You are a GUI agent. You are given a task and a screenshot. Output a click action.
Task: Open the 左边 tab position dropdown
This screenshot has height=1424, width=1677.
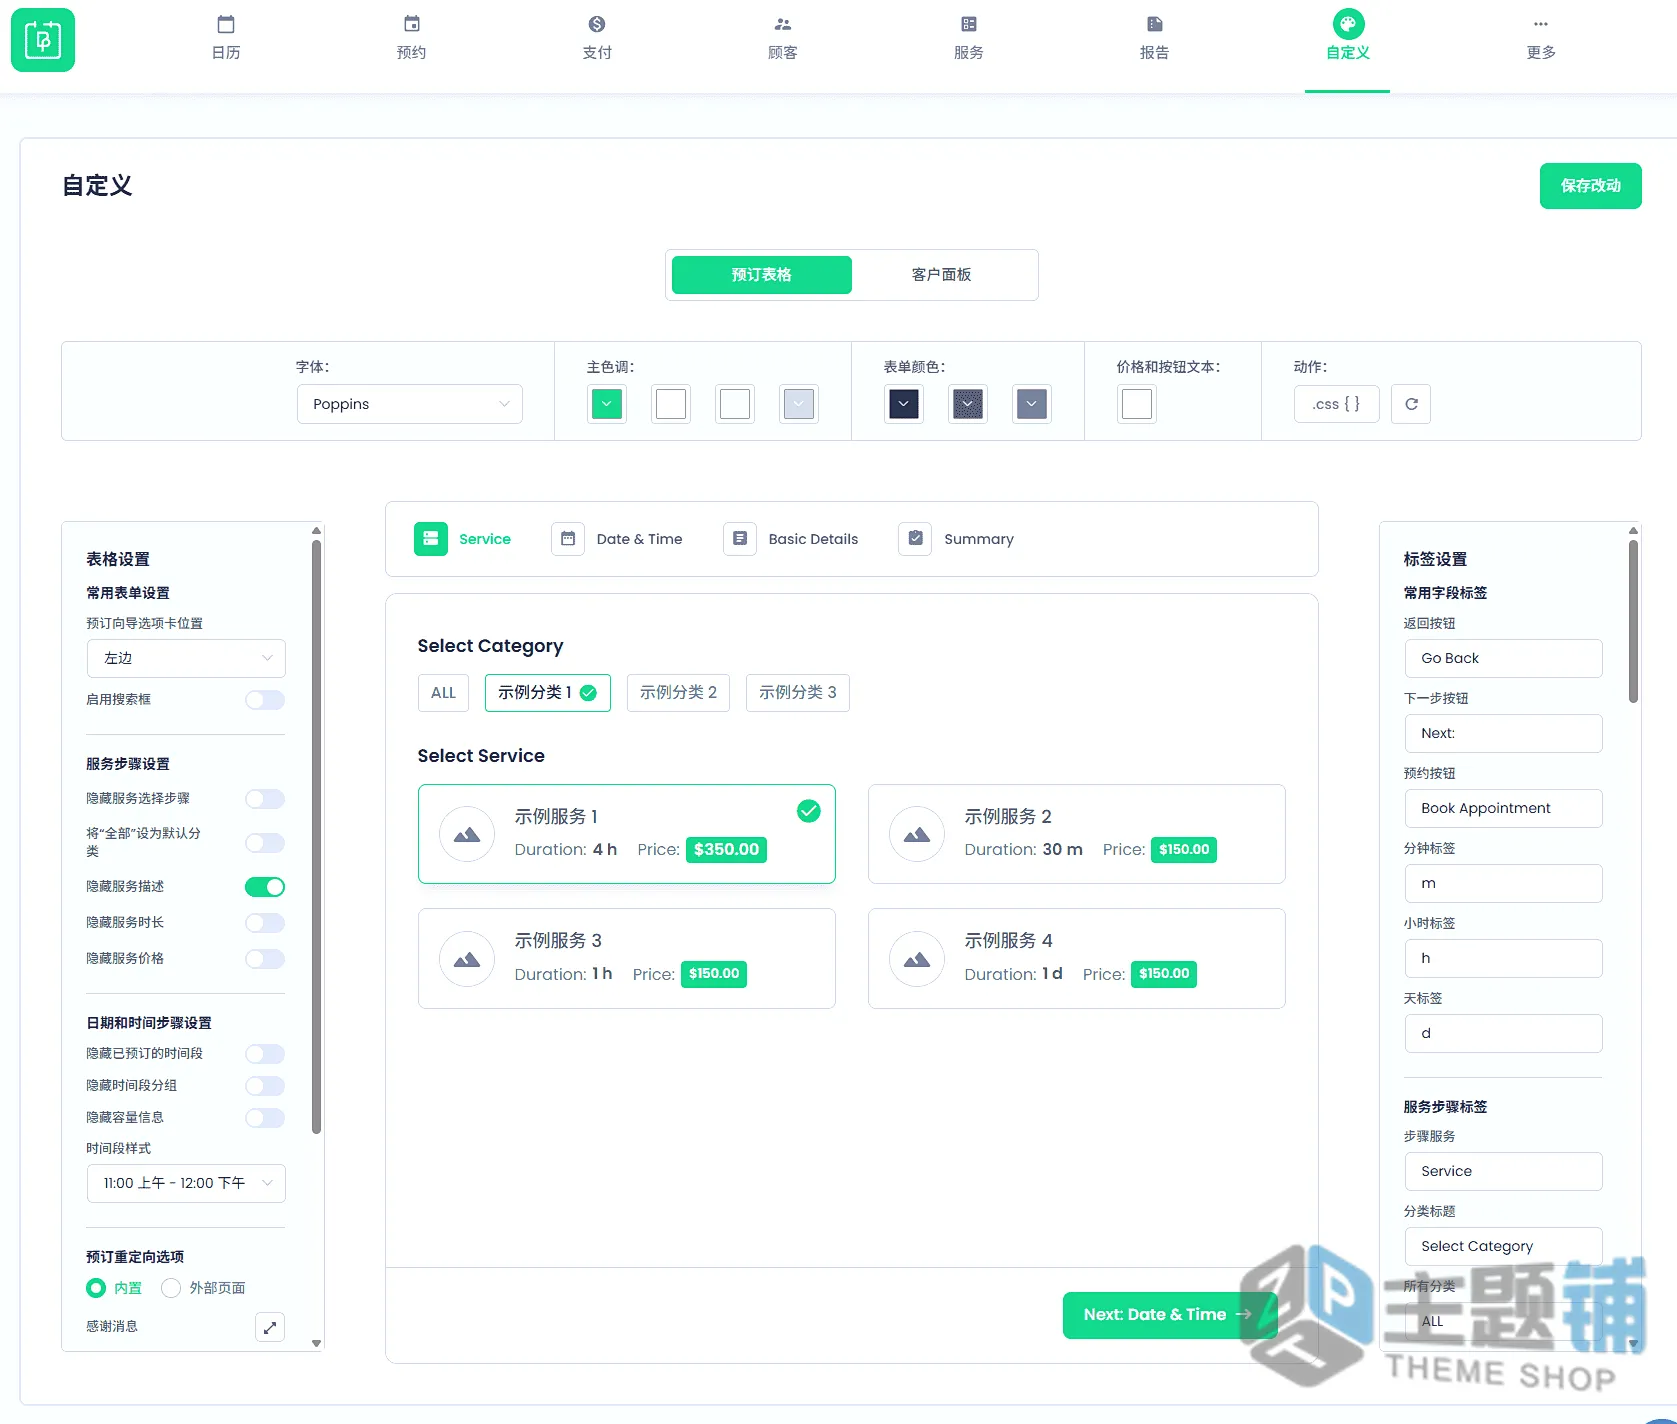coord(186,658)
